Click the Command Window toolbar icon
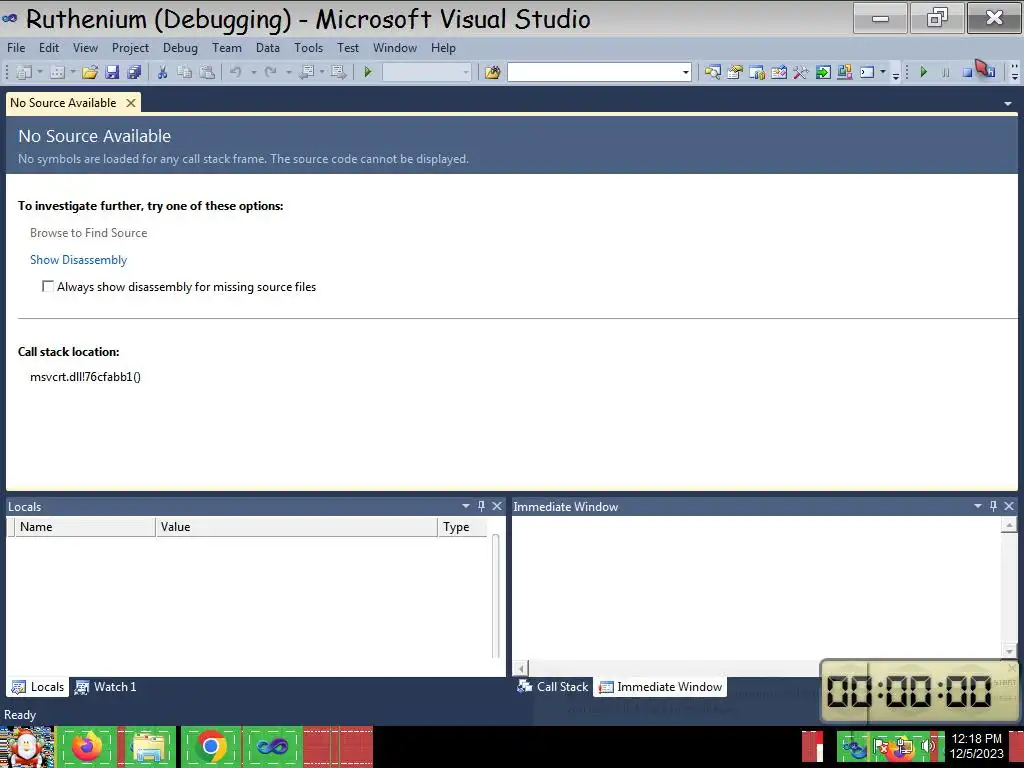 [x=867, y=72]
